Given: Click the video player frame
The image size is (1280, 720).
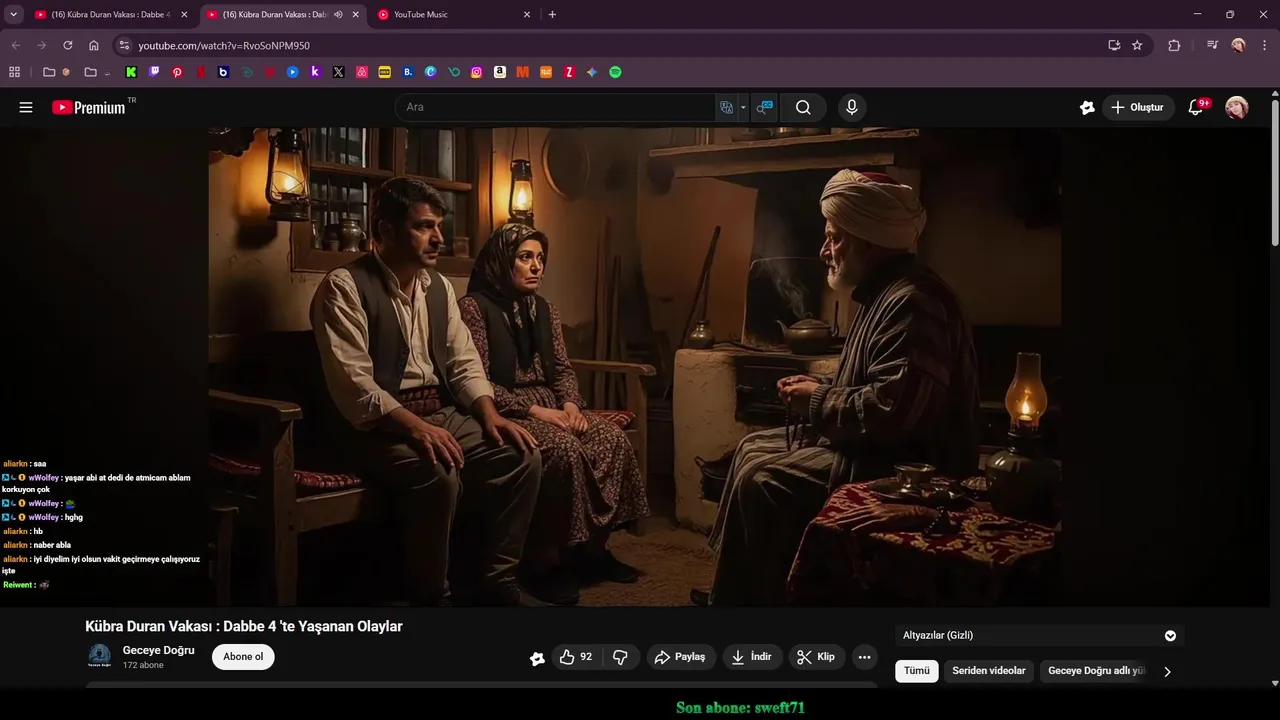Looking at the screenshot, I should coord(635,366).
